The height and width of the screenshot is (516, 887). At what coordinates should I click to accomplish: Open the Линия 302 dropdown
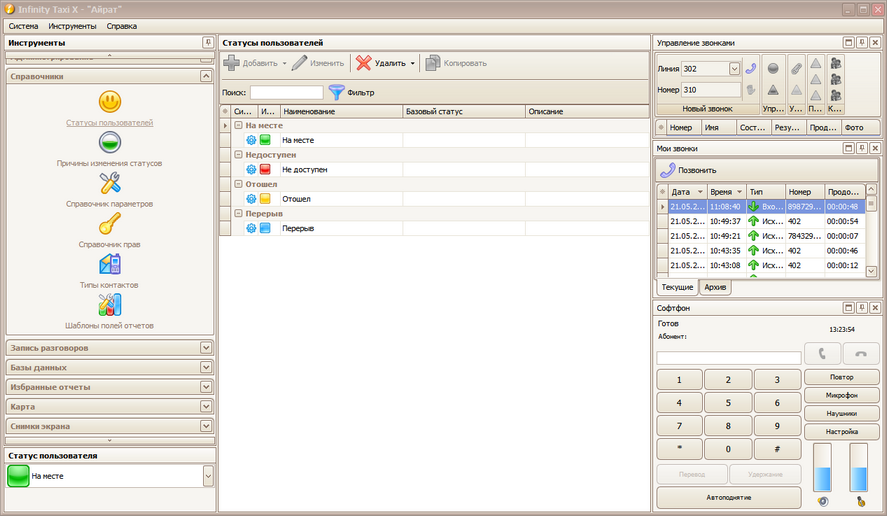tap(734, 68)
